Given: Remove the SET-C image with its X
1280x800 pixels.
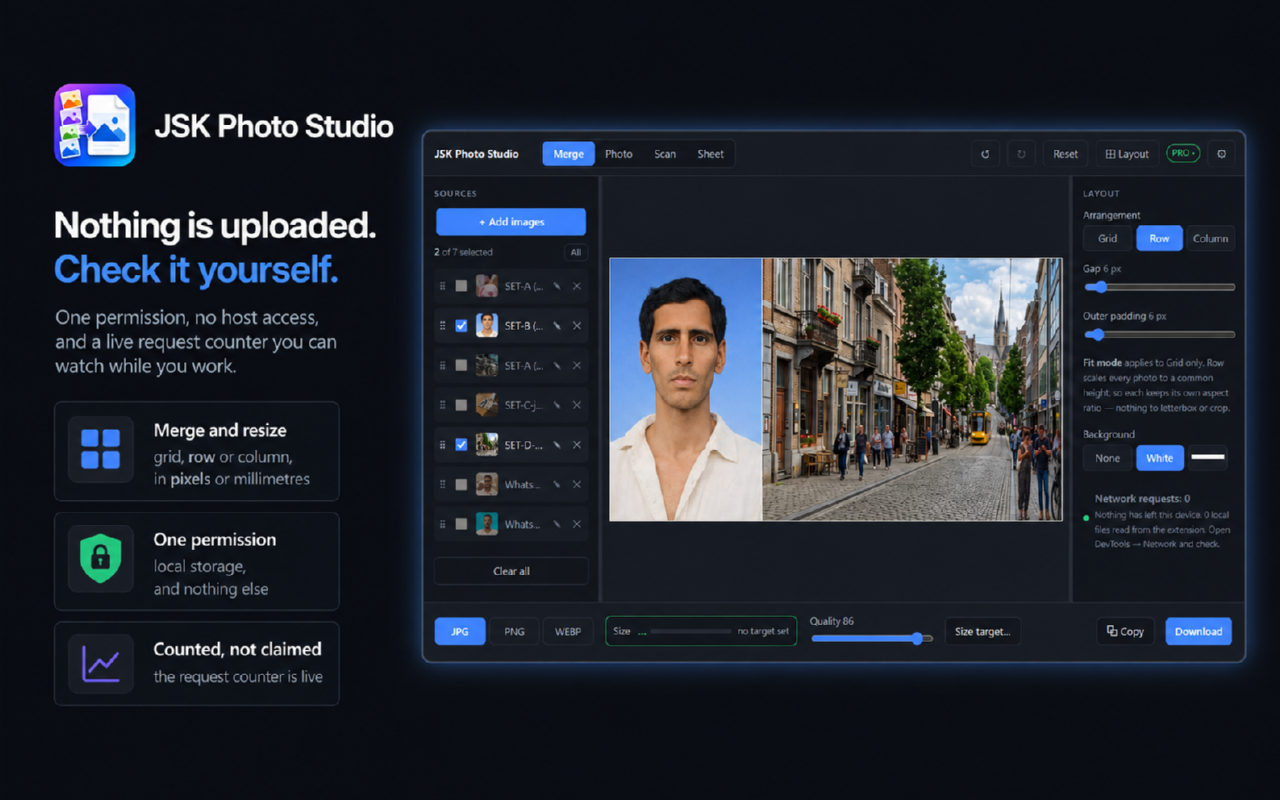Looking at the screenshot, I should point(577,405).
